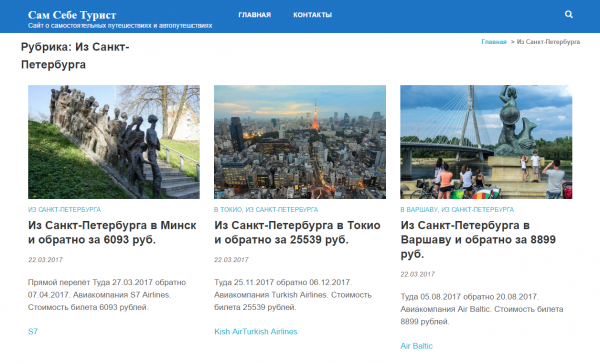The width and height of the screenshot is (600, 364).
Task: Open post title about Minsk for 6093 руб.
Action: pyautogui.click(x=112, y=232)
